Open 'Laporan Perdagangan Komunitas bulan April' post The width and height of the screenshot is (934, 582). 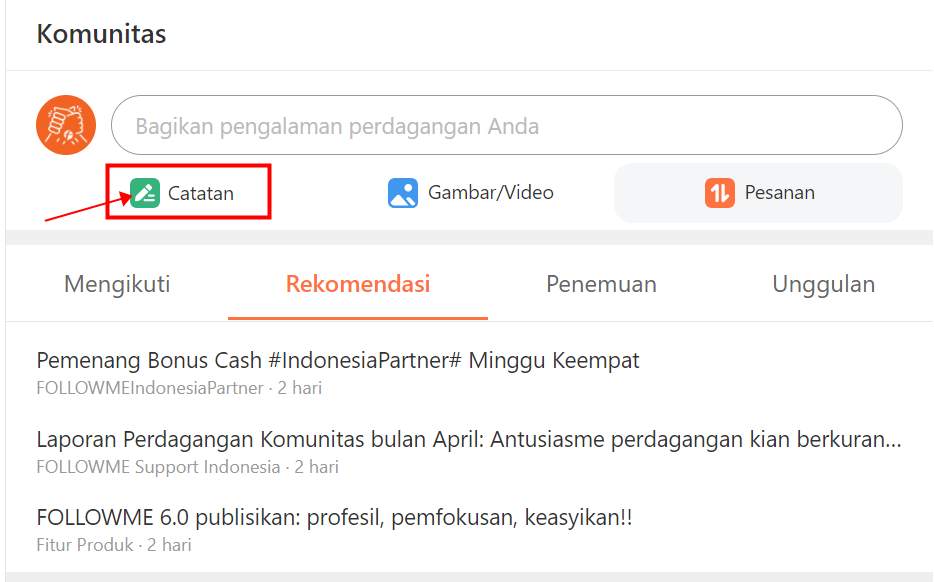click(469, 440)
